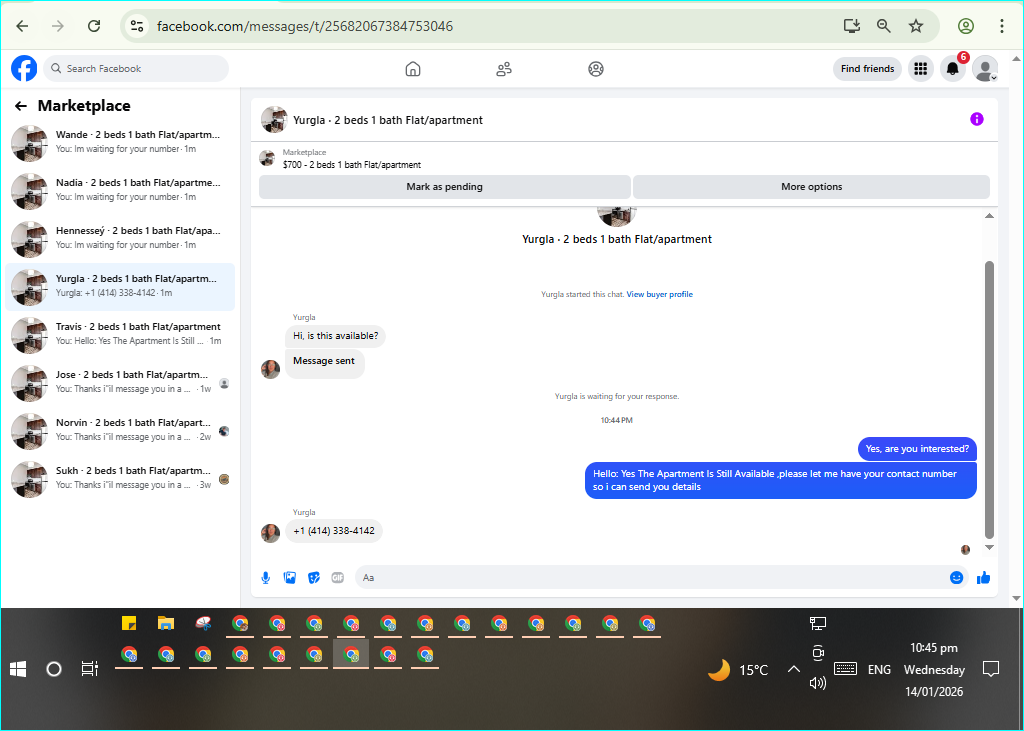The height and width of the screenshot is (731, 1024).
Task: Open Nadia conversation in list
Action: point(120,190)
